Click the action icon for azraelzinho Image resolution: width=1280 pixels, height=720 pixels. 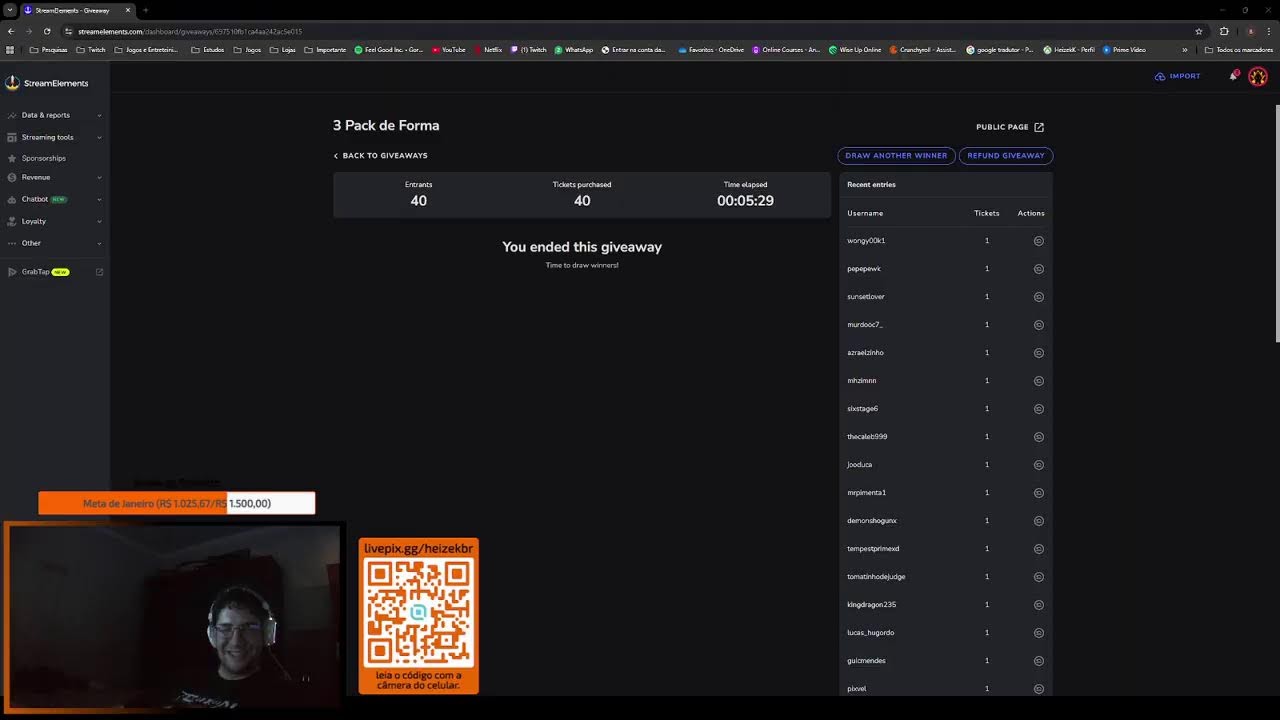click(x=1038, y=353)
